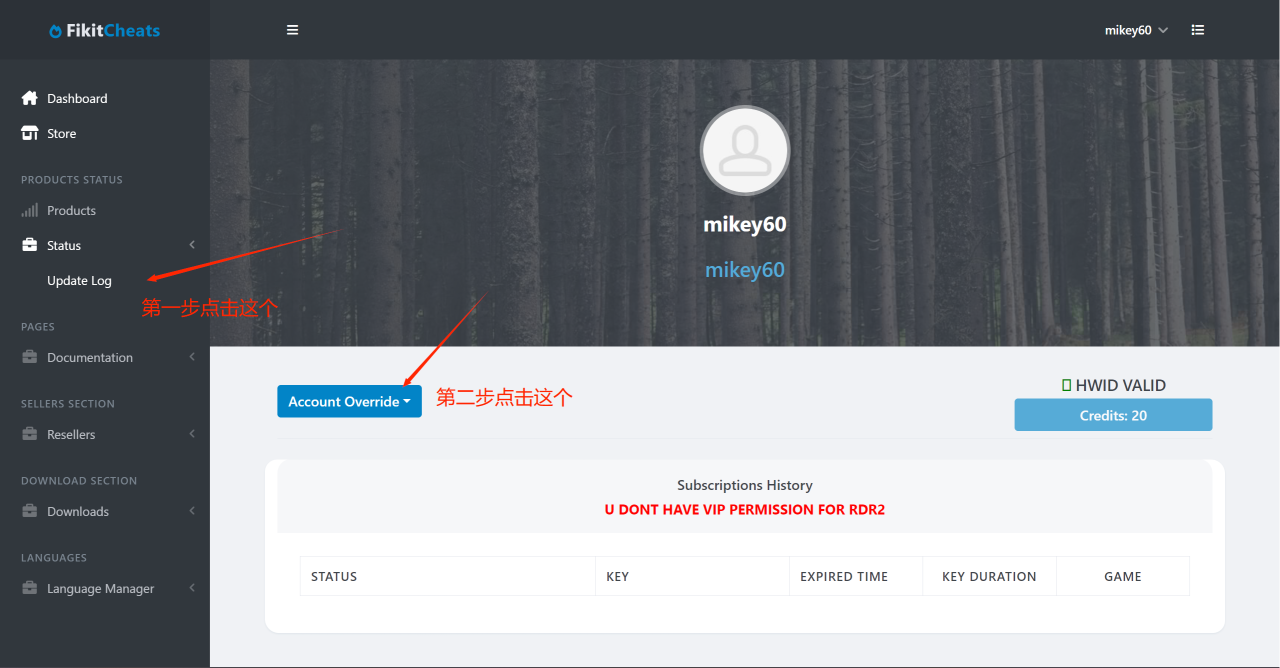Expand the Language Manager chevron
Image resolution: width=1280 pixels, height=668 pixels.
191,588
